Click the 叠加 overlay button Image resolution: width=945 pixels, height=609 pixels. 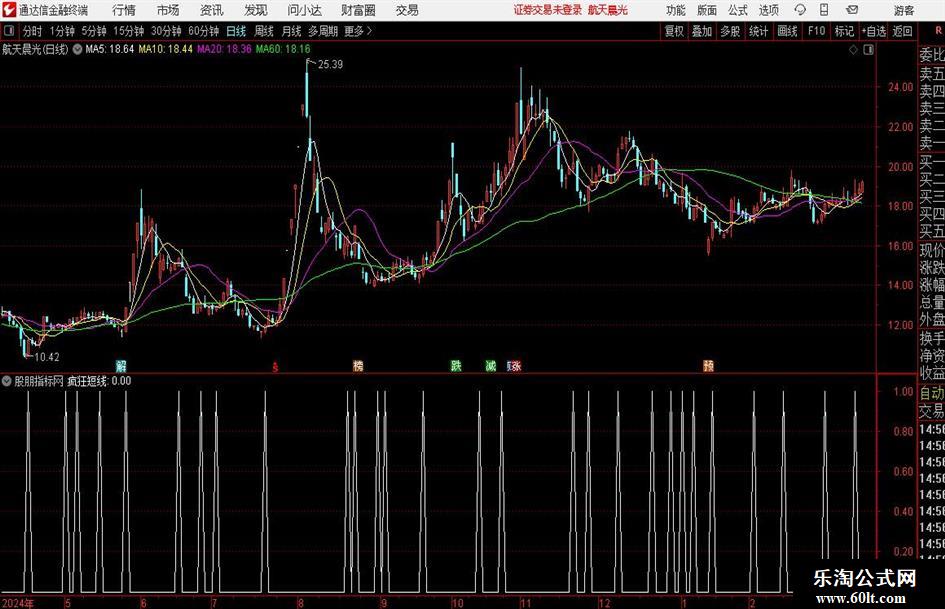(702, 31)
